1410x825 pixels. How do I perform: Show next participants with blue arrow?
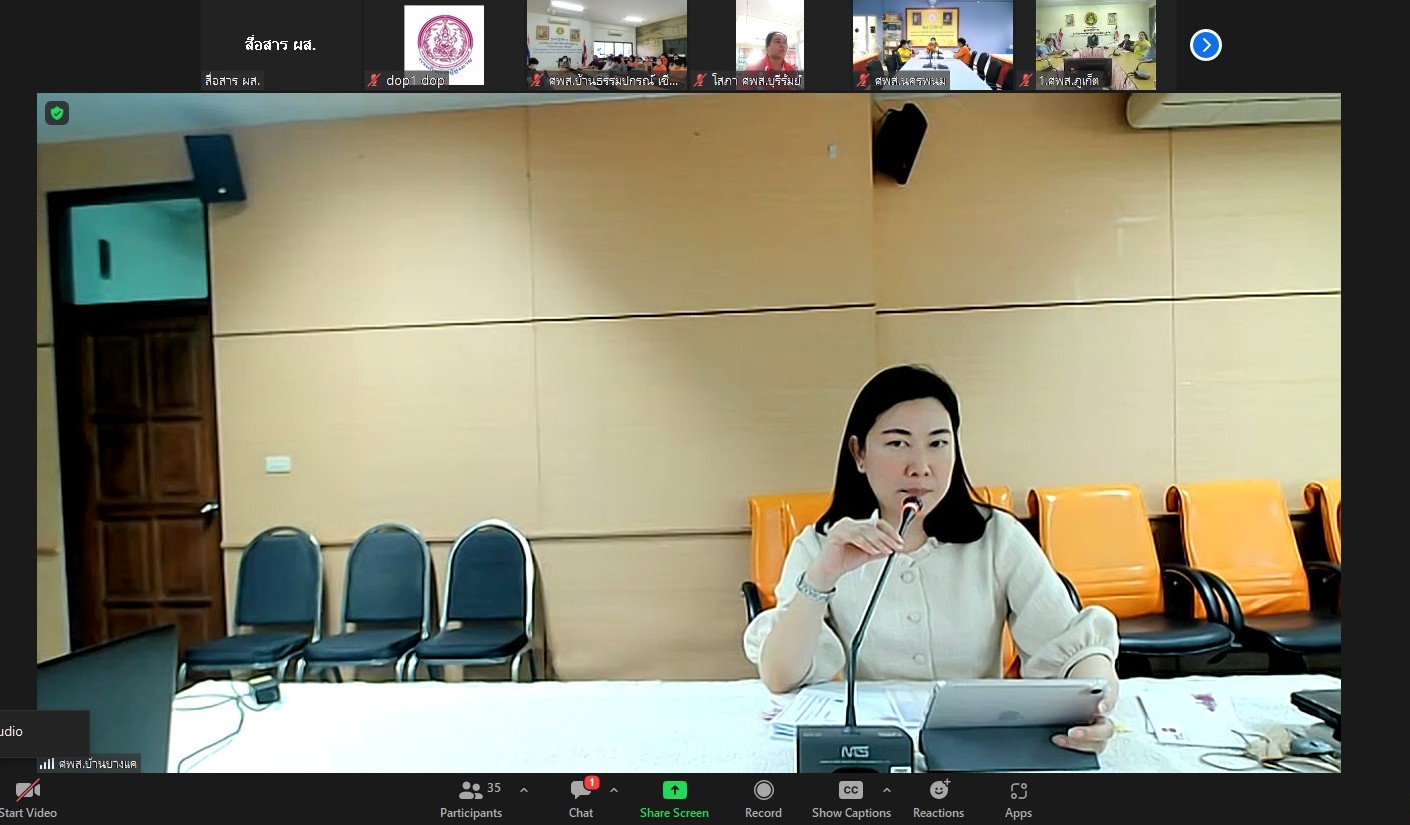1205,45
